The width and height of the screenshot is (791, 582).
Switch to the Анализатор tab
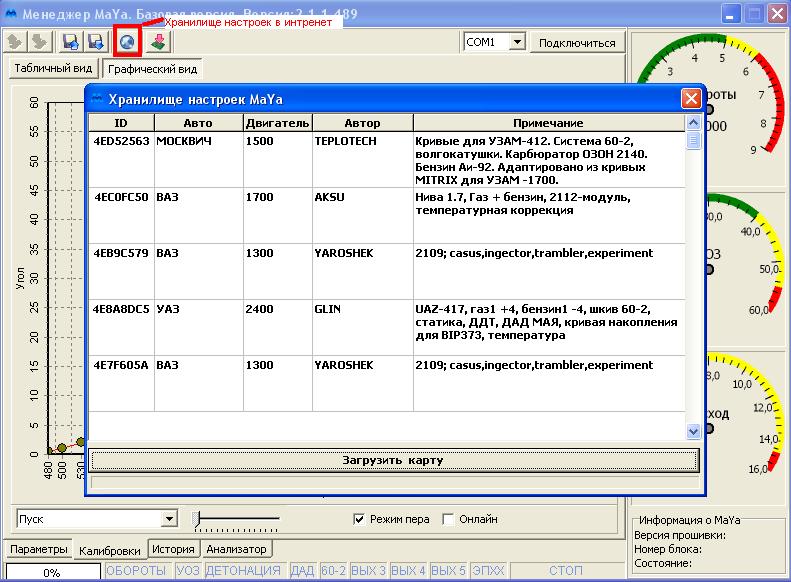click(x=237, y=549)
